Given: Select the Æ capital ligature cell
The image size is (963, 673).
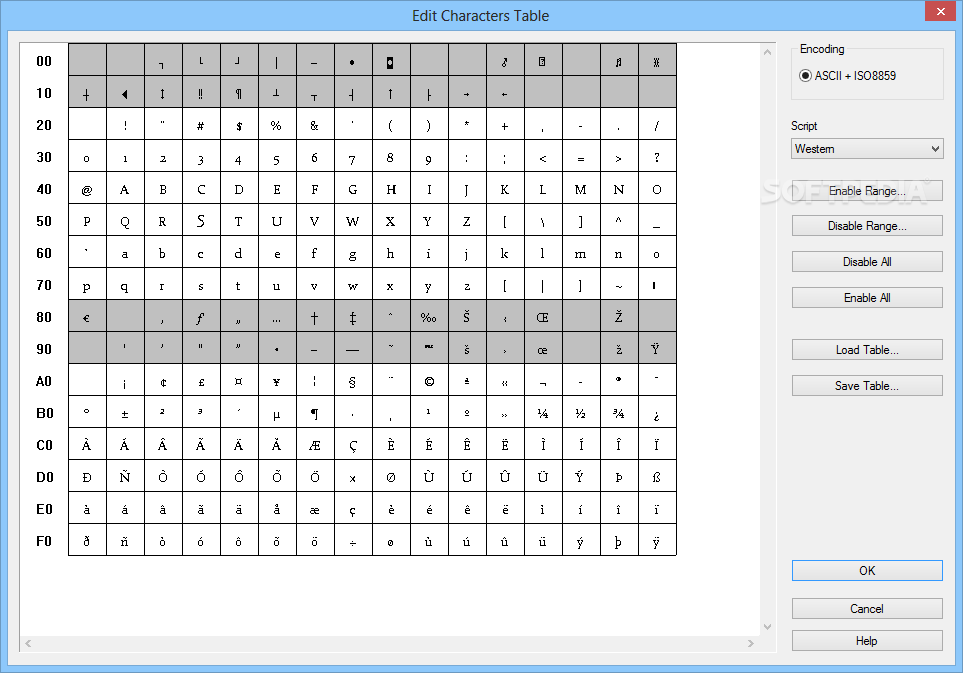Looking at the screenshot, I should point(315,445).
